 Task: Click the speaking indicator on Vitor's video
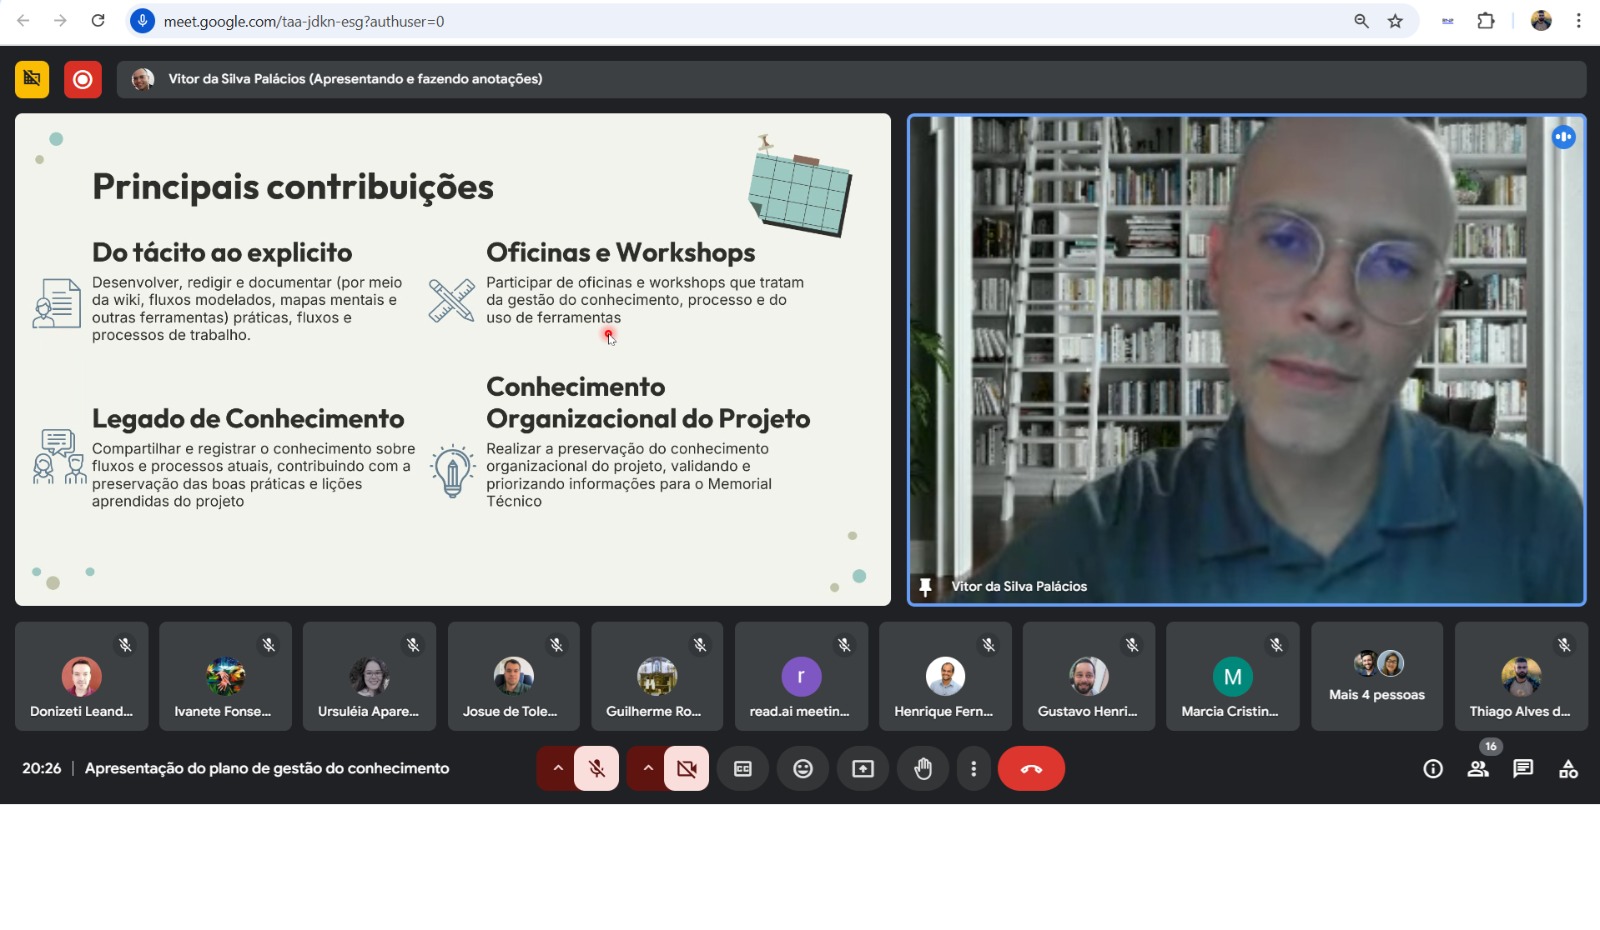point(1563,137)
